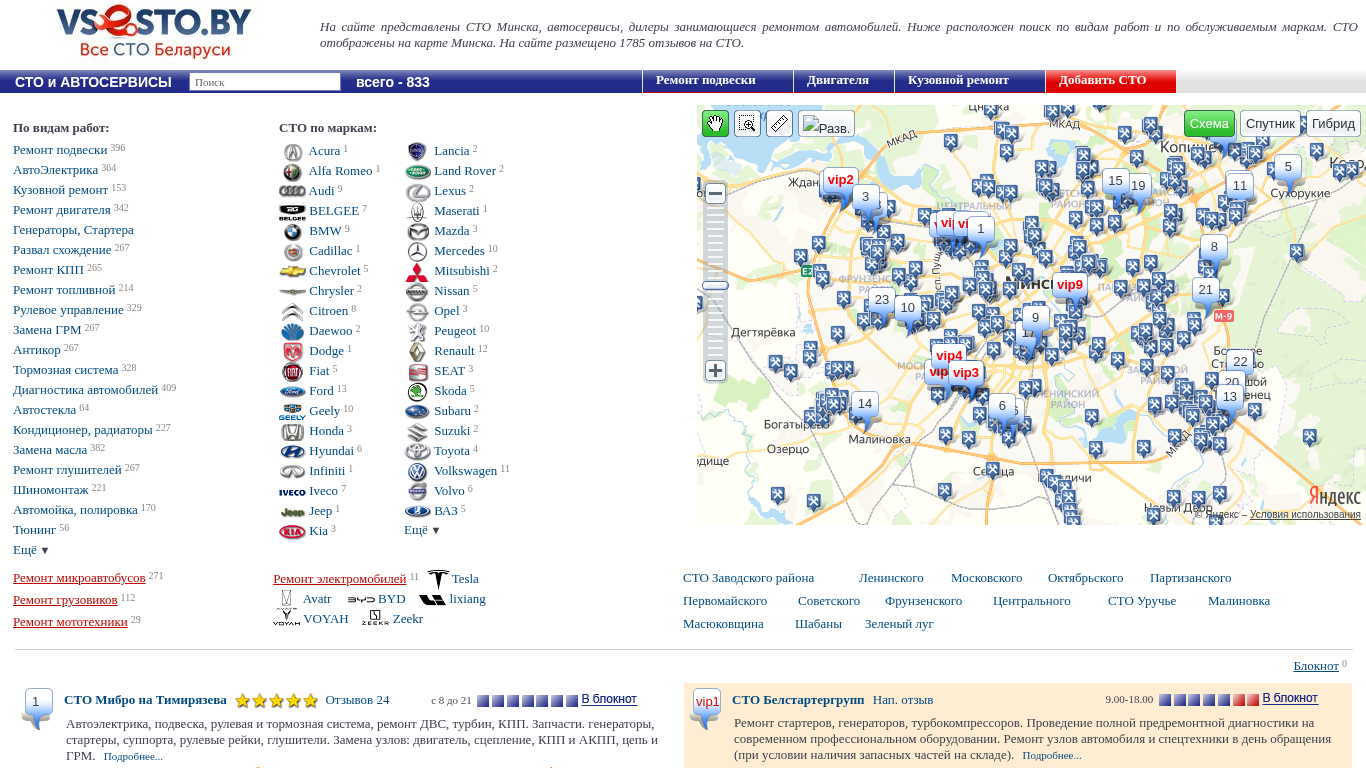Screen dimensions: 1366x768
Task: Switch the map to Спутник view
Action: (x=1270, y=124)
